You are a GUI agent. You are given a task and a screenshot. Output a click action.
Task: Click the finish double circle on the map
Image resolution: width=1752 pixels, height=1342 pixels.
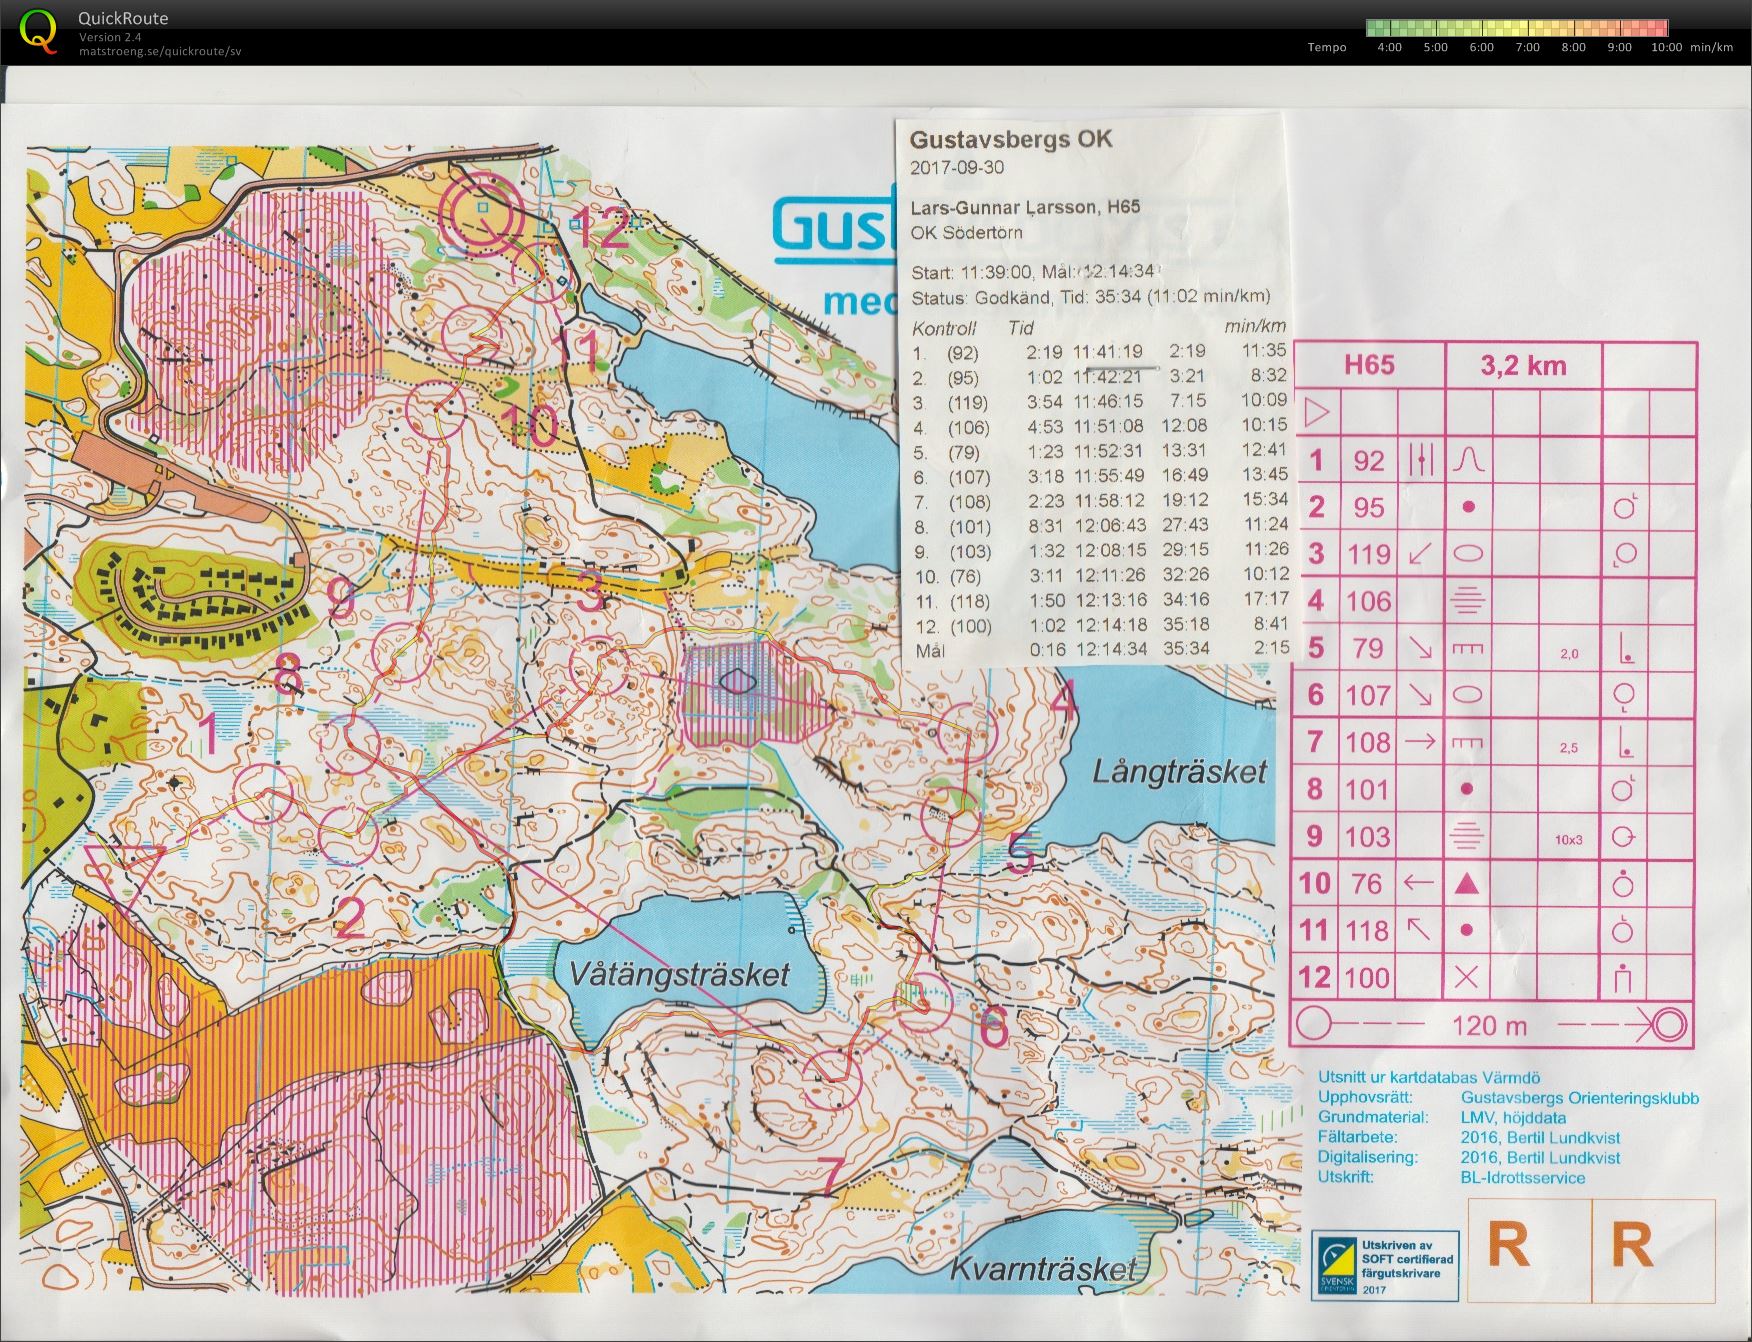486,213
